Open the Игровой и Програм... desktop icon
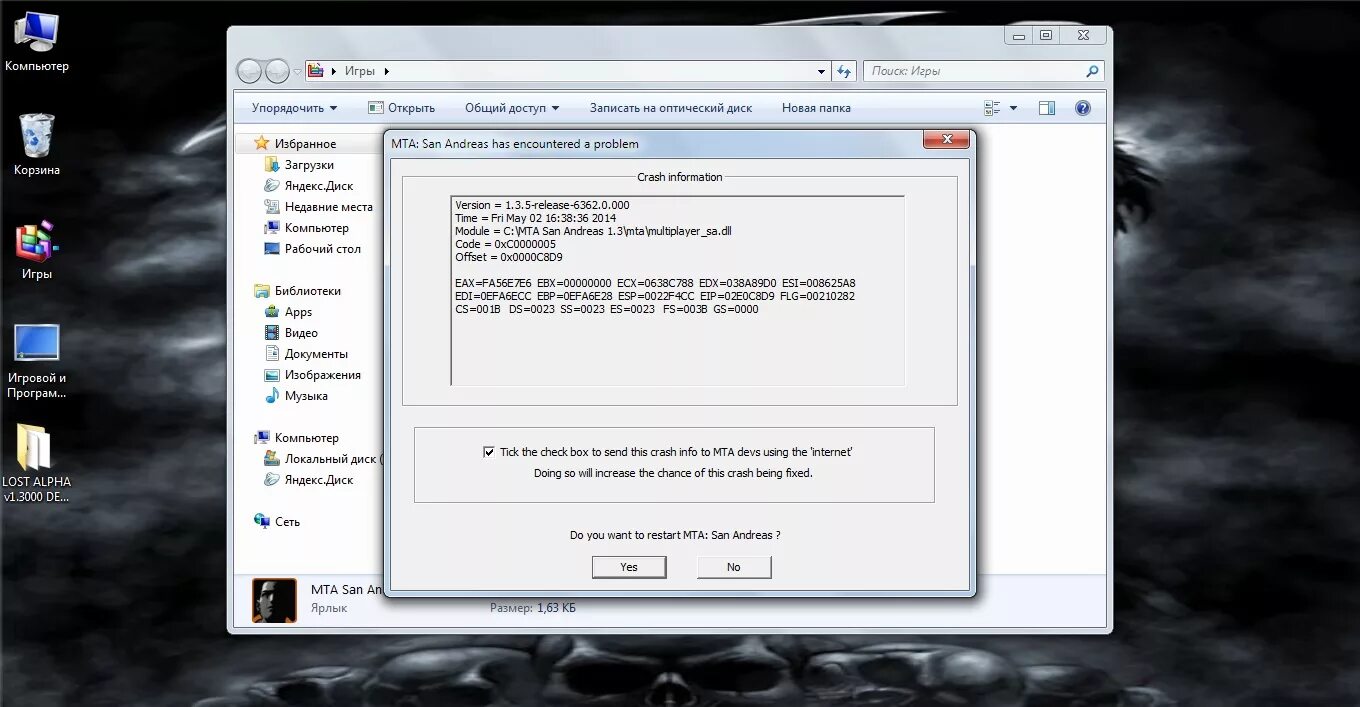Viewport: 1360px width, 707px height. point(36,360)
